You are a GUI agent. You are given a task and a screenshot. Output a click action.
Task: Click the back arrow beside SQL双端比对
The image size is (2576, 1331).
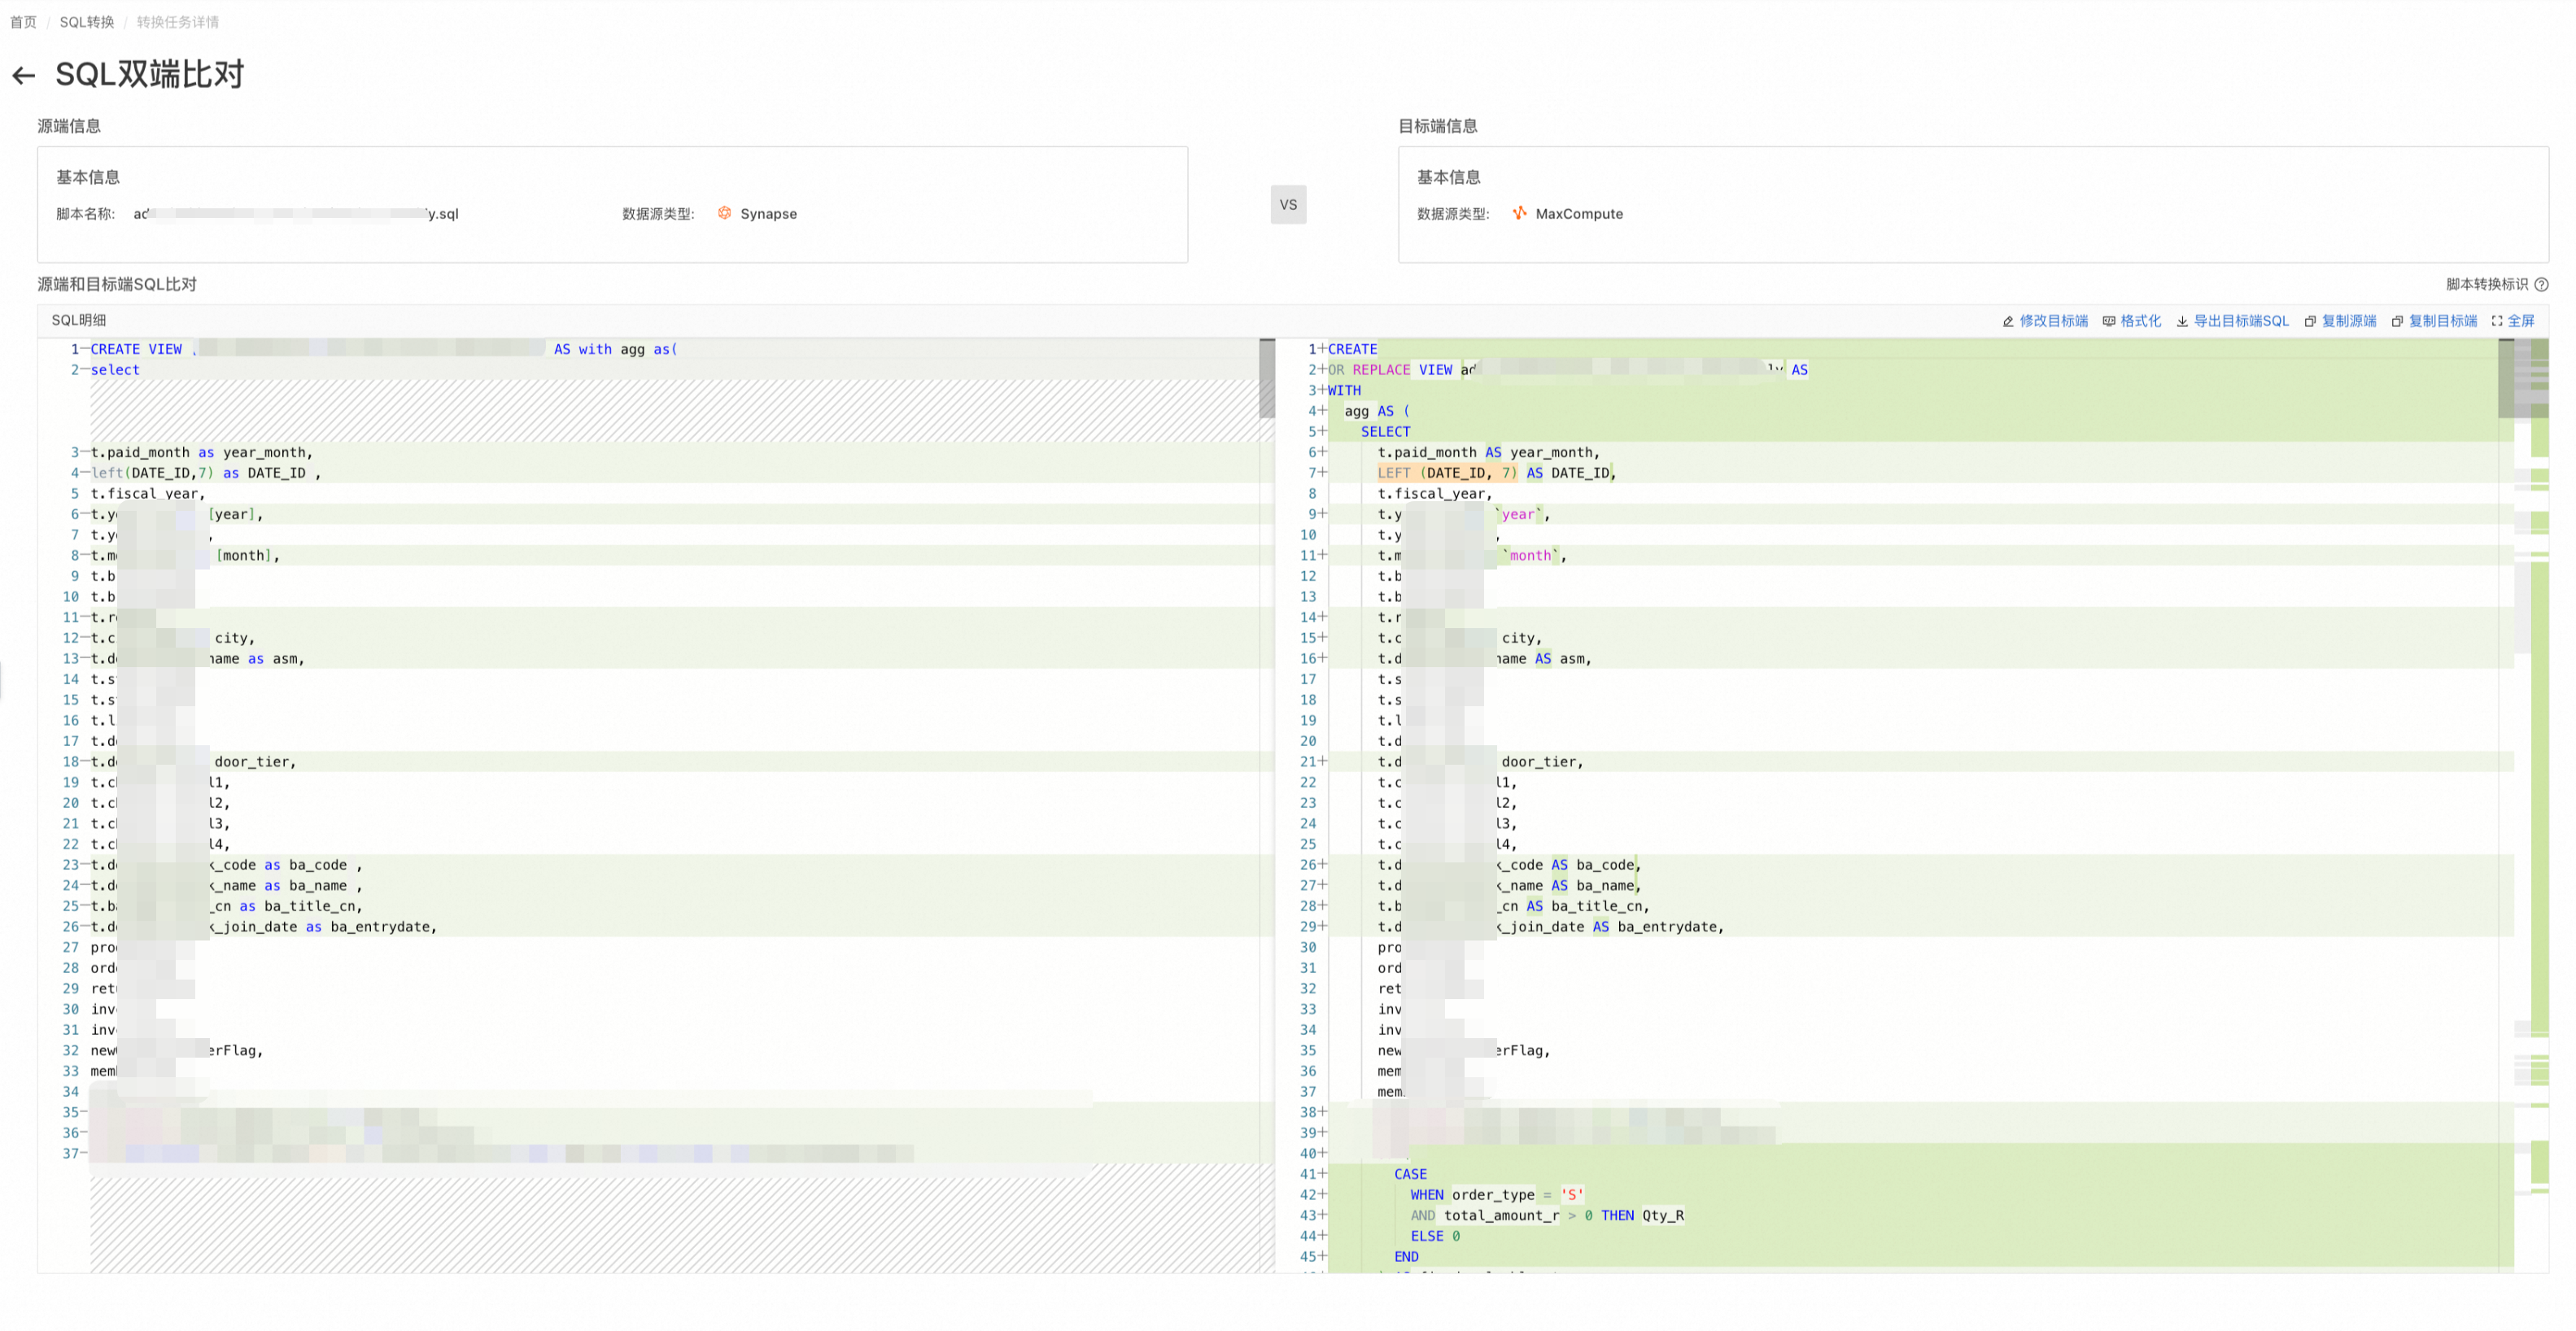pos(23,76)
